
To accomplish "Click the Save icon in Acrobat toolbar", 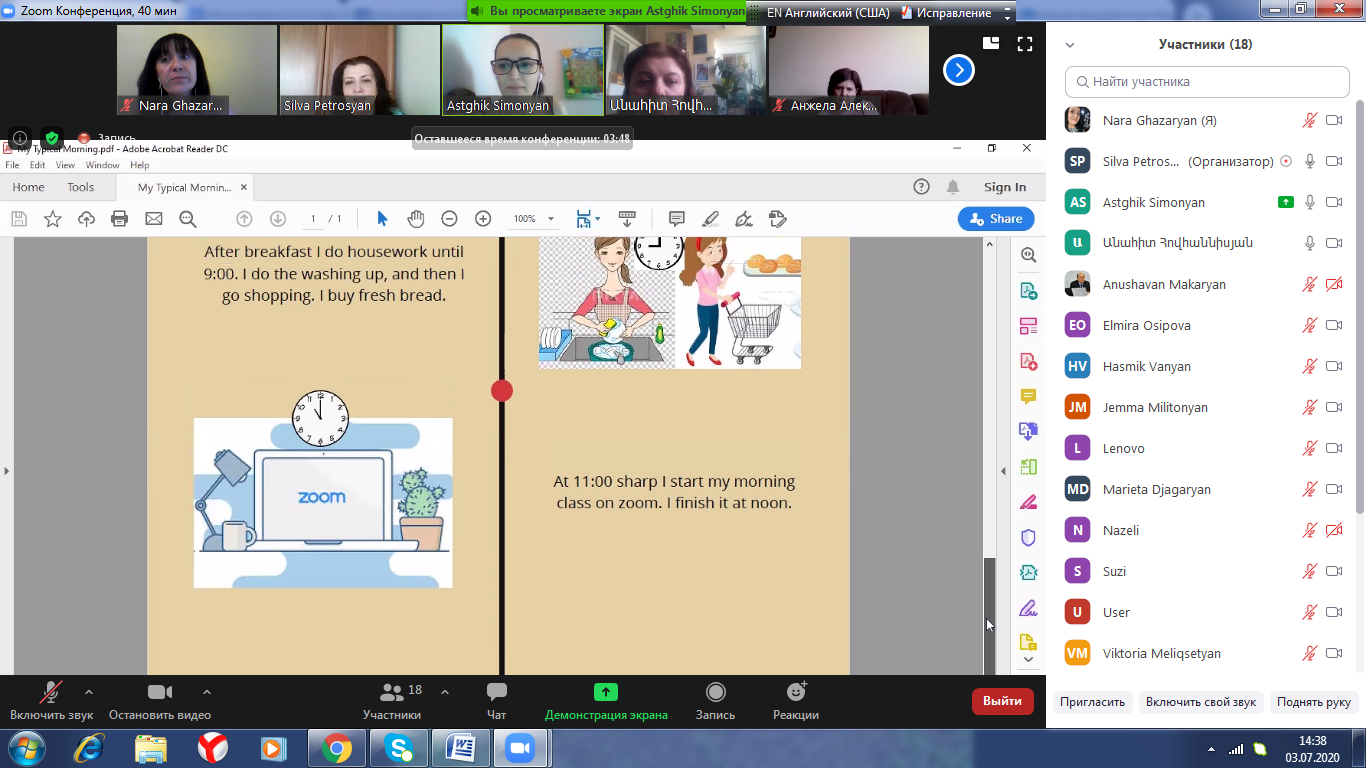I will [18, 219].
